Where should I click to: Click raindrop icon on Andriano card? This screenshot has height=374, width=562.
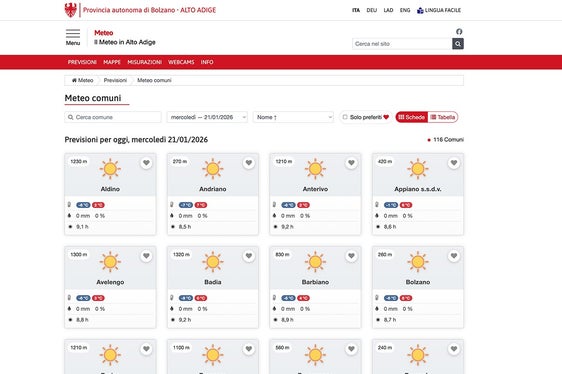(172, 216)
